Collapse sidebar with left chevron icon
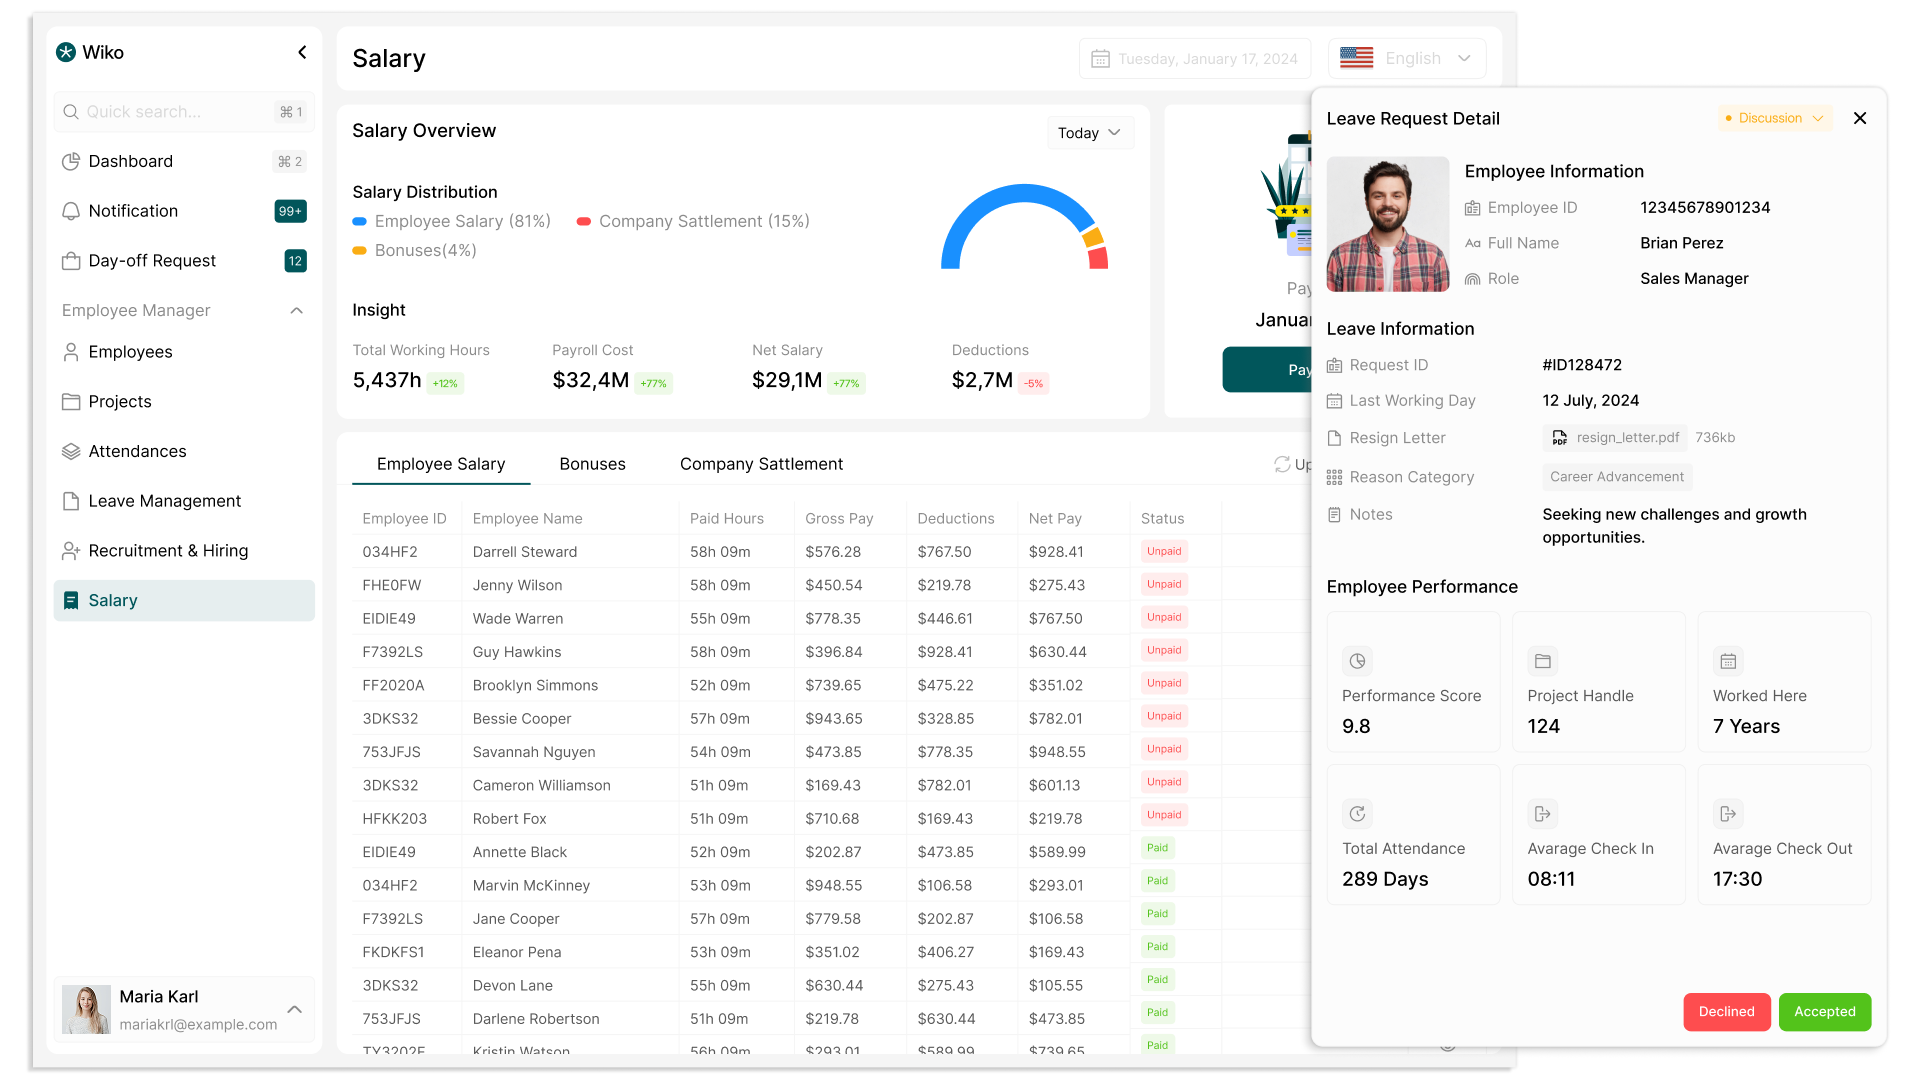The image size is (1920, 1080). coord(302,52)
